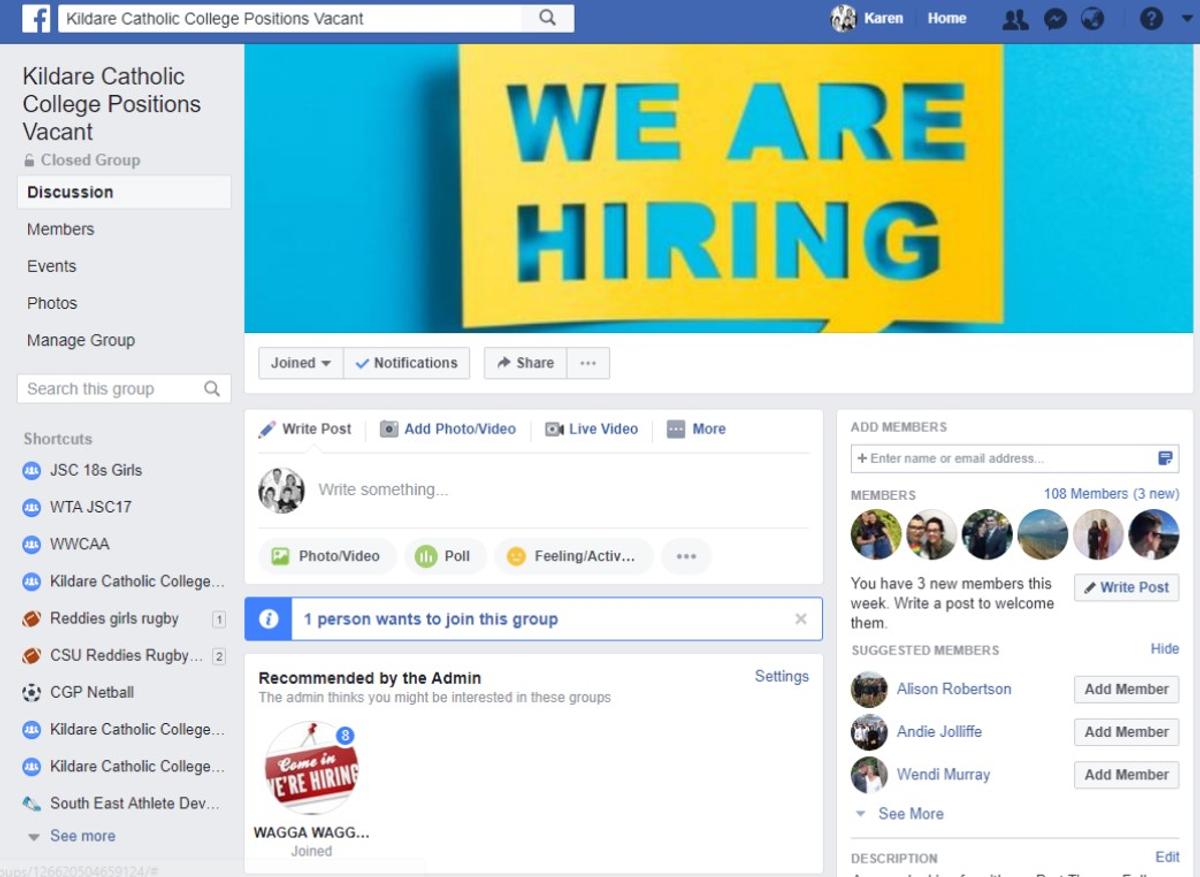Open the Notifications globe icon
Screen dimensions: 1200x877
(1092, 19)
